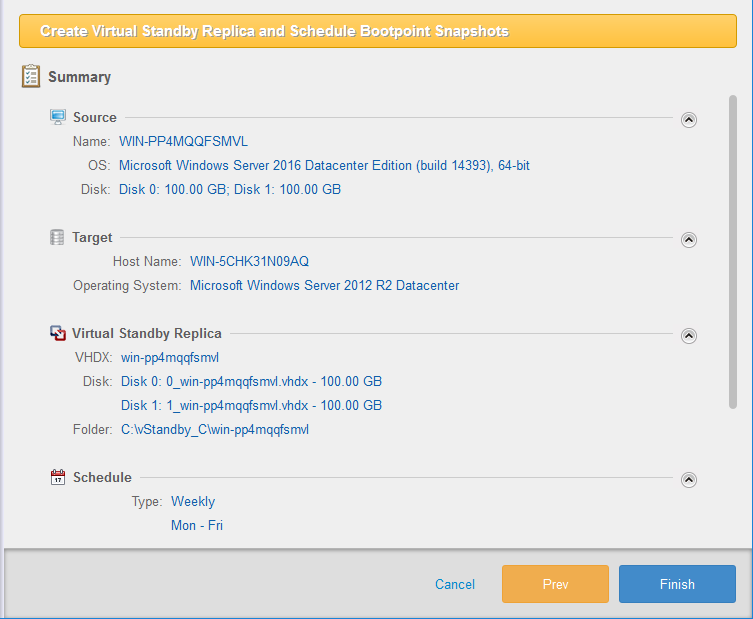Image resolution: width=753 pixels, height=619 pixels.
Task: Click the folder path C:\vStandby_C\win-pp4mqqfsmvl
Action: (215, 429)
